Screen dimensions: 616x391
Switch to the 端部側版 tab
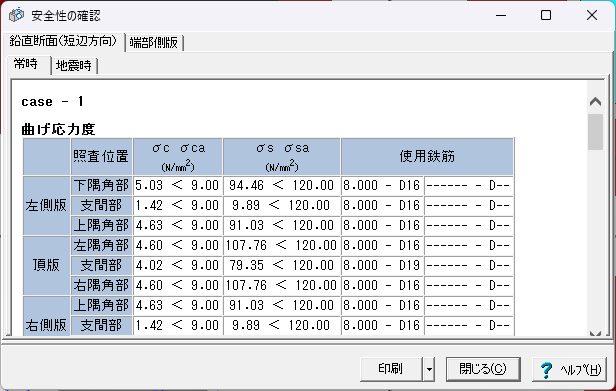[154, 42]
